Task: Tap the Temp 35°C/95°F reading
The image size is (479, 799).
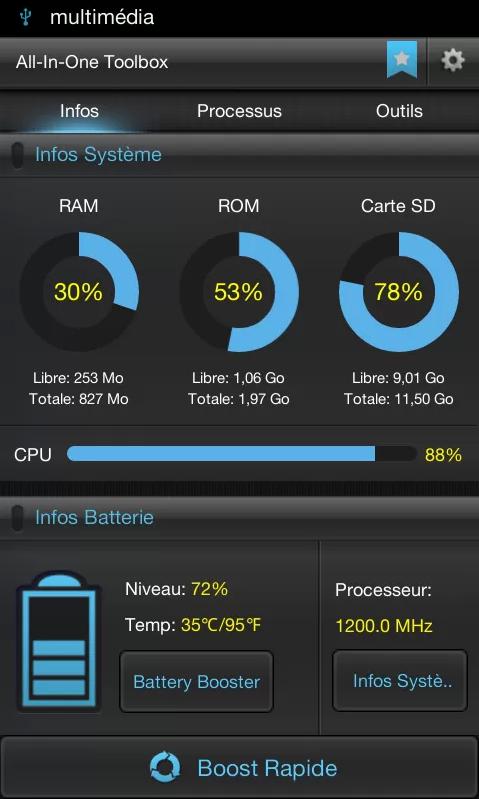Action: [x=193, y=625]
